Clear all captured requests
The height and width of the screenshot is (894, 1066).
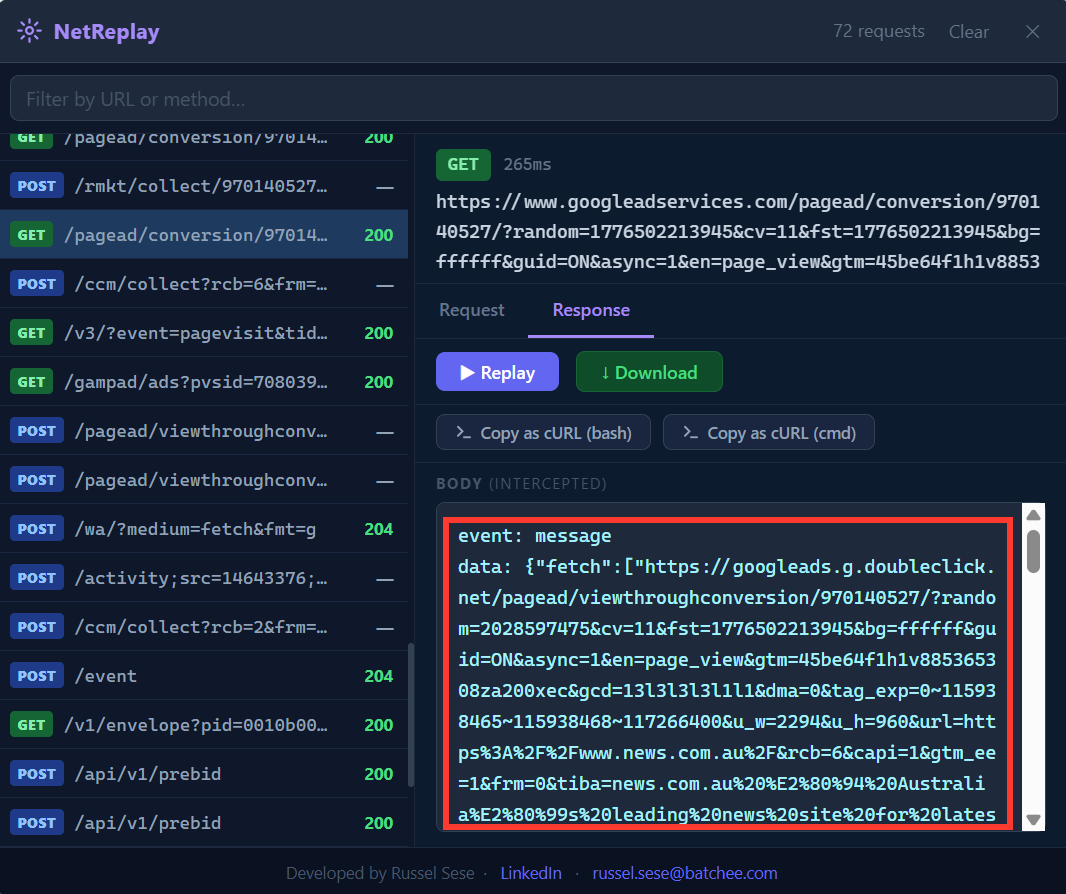[968, 32]
